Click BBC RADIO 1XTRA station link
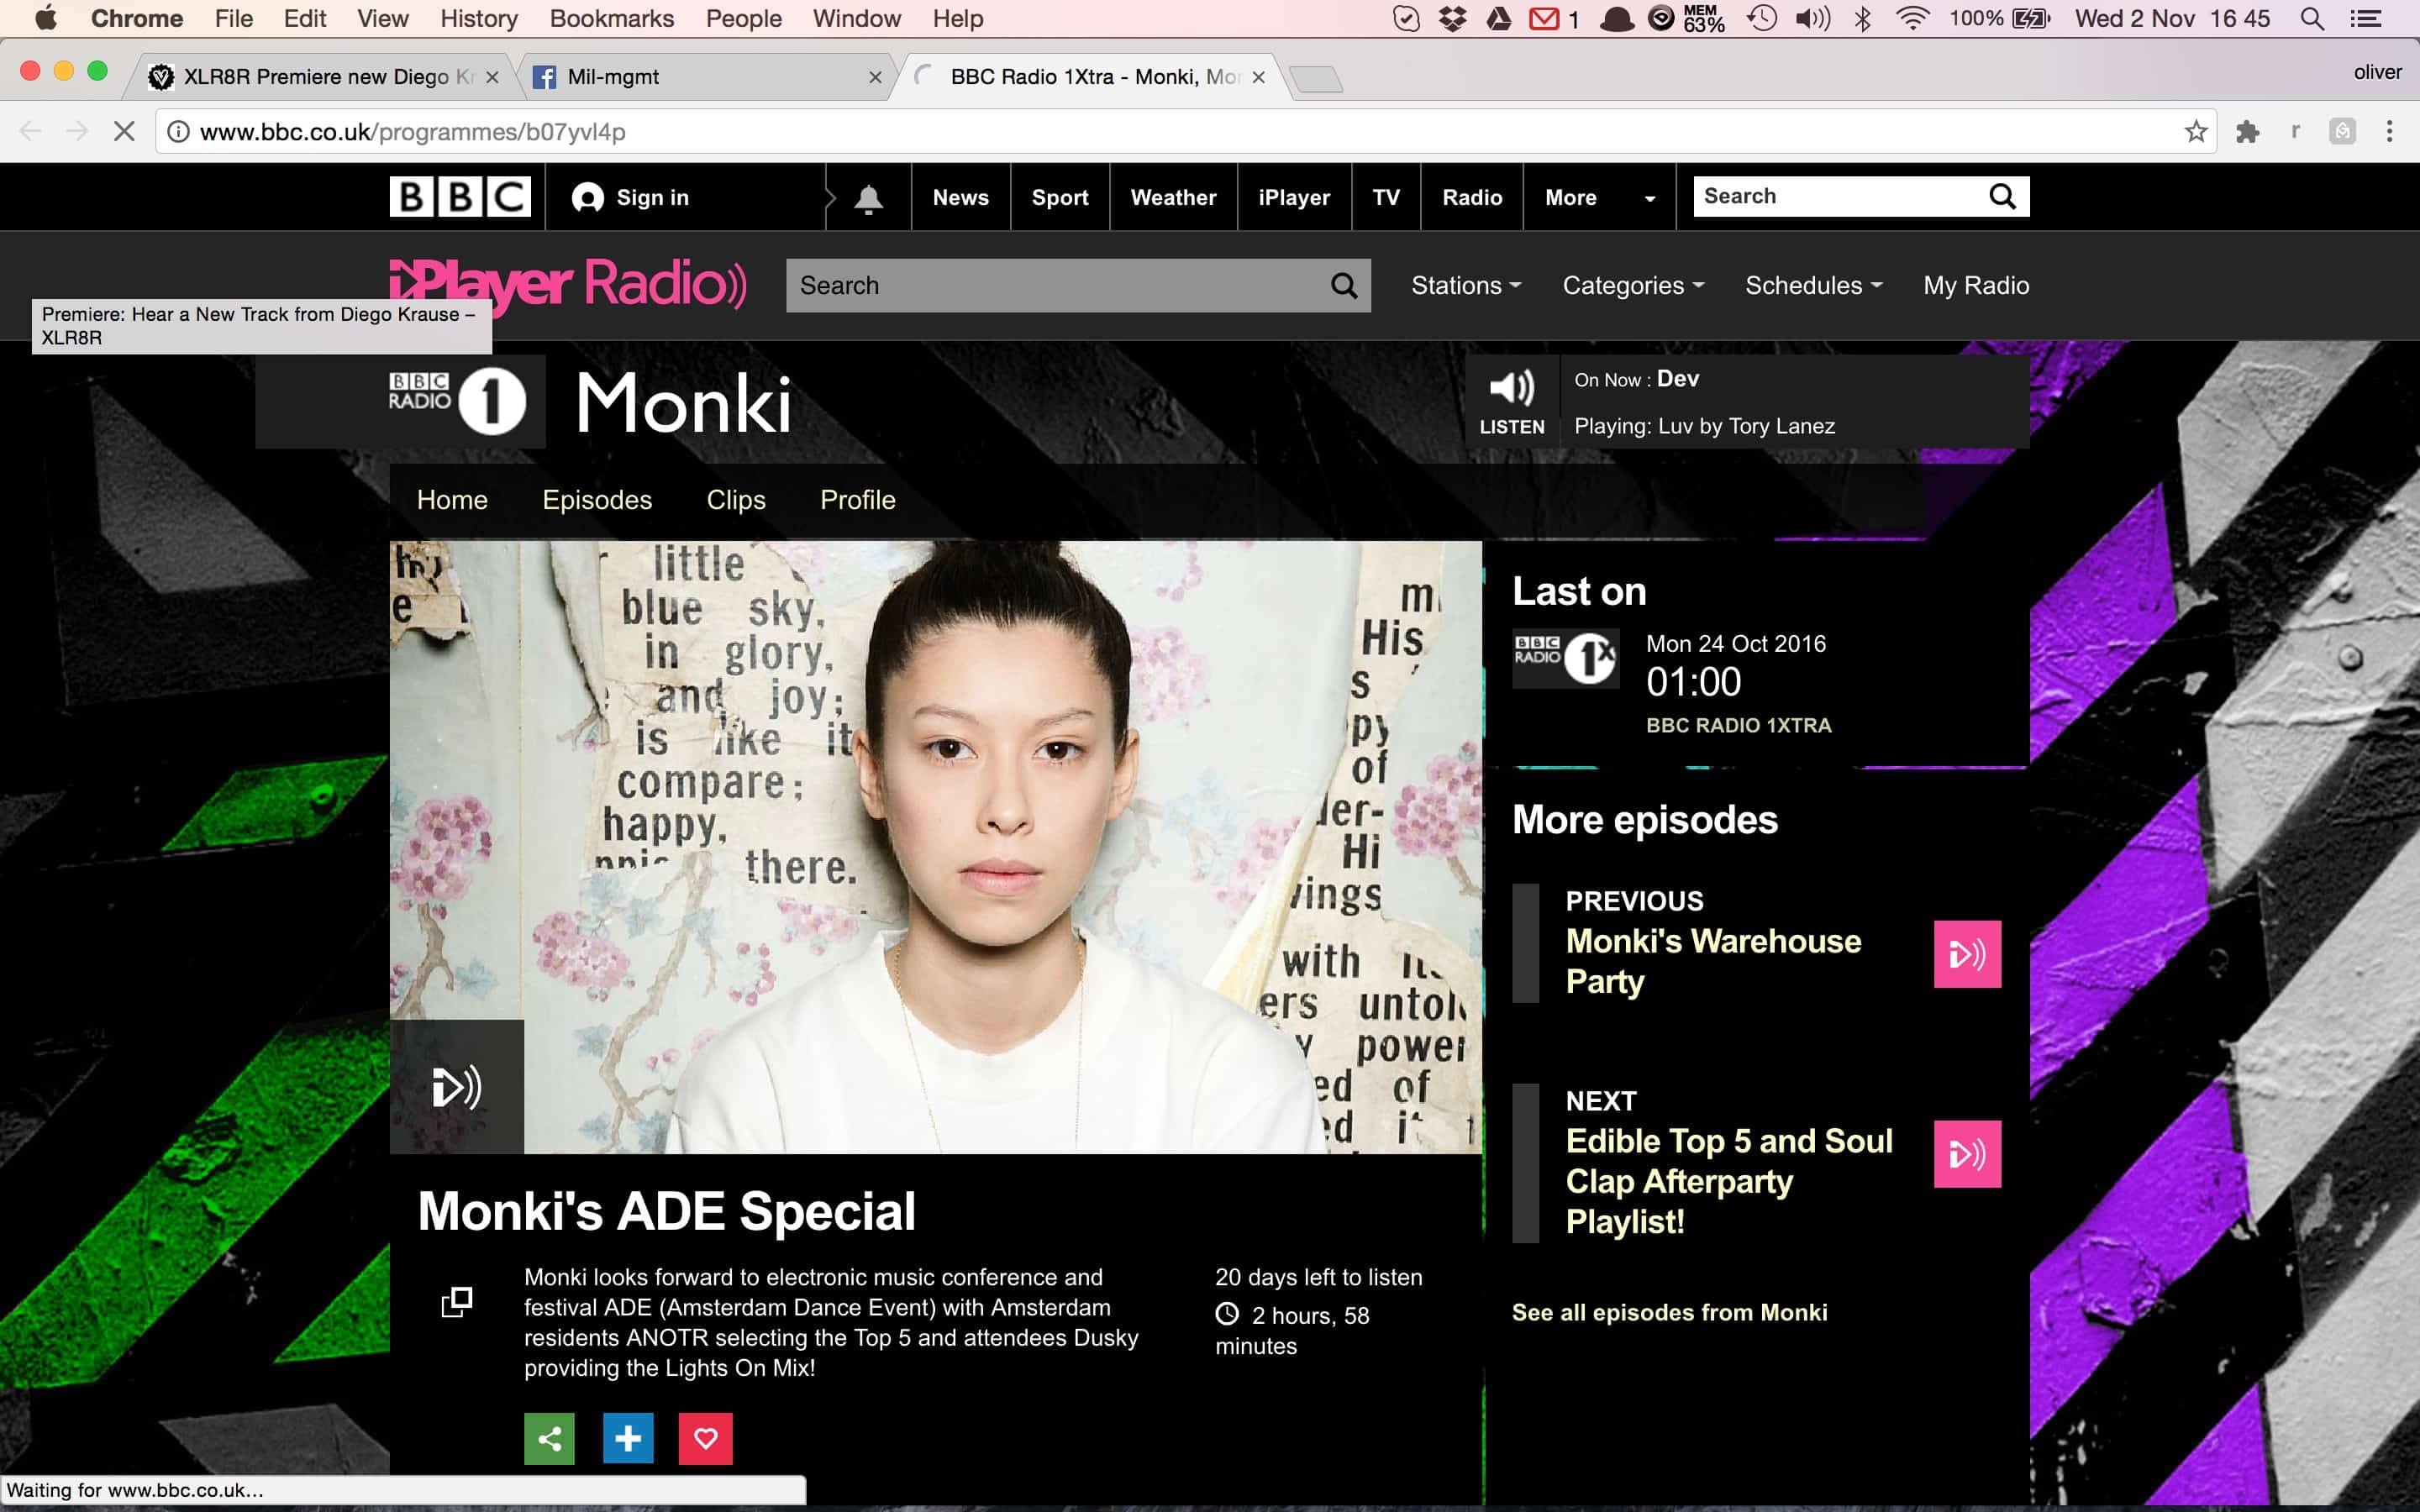This screenshot has height=1512, width=2420. pyautogui.click(x=1739, y=726)
